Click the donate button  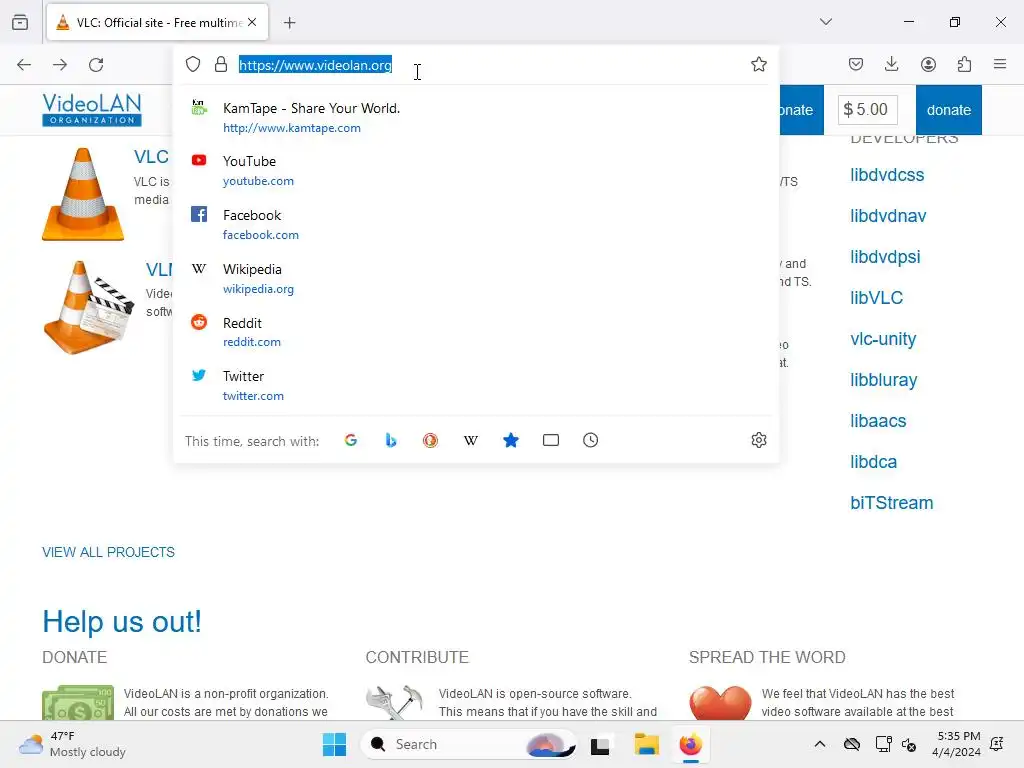pyautogui.click(x=948, y=110)
